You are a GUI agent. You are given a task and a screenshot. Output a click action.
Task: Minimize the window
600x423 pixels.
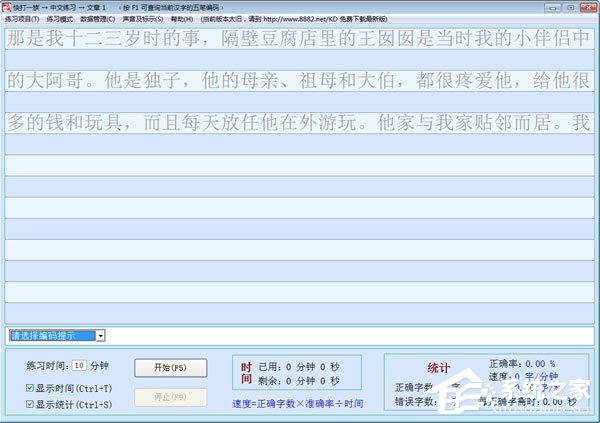(553, 7)
